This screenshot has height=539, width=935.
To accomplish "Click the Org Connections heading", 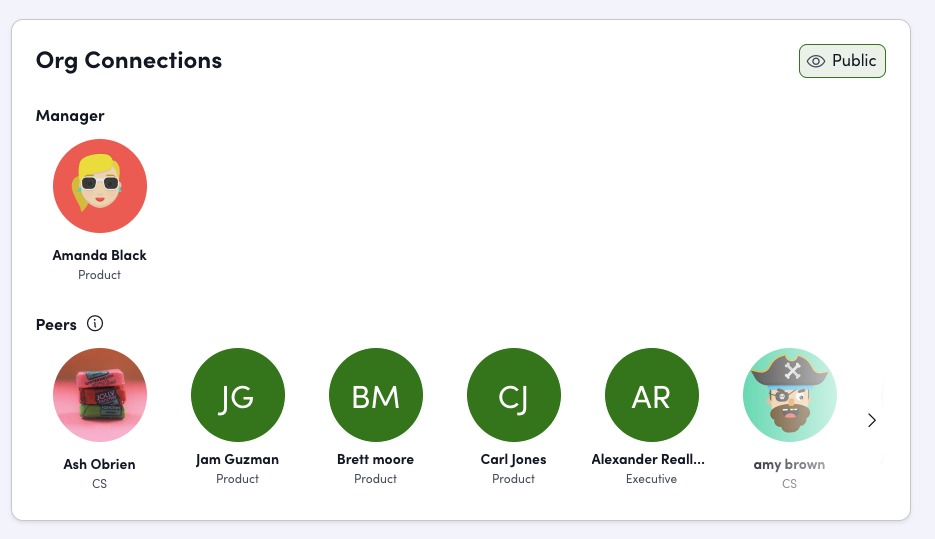I will pos(129,61).
